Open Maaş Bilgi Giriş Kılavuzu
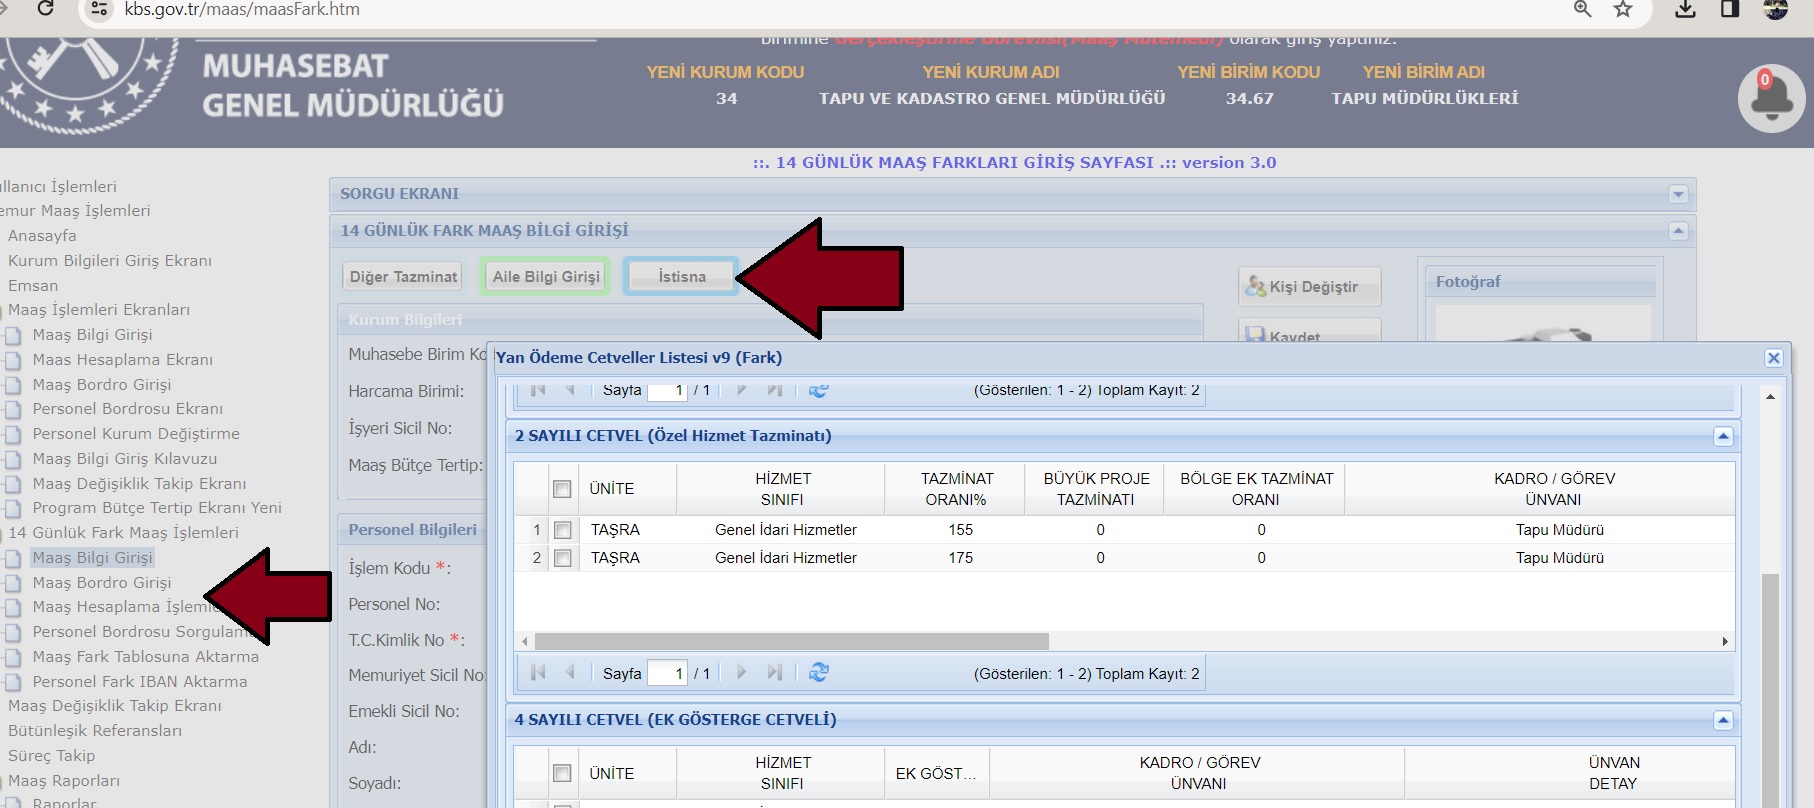Image resolution: width=1814 pixels, height=808 pixels. [125, 459]
